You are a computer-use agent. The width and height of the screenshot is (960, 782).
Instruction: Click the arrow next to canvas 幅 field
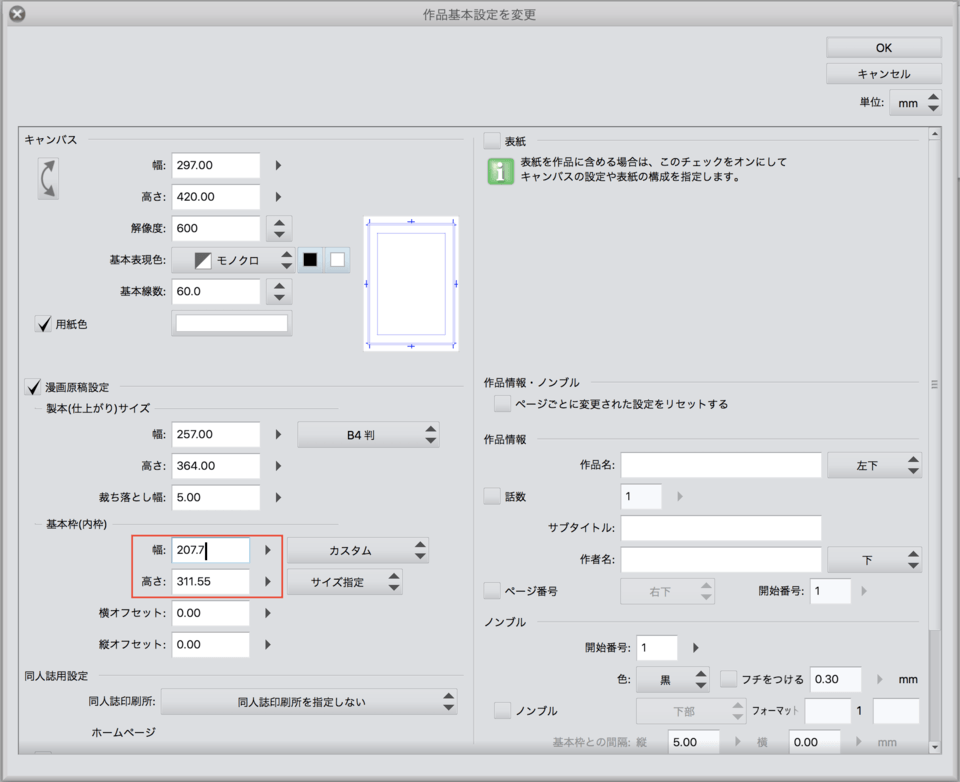click(278, 165)
